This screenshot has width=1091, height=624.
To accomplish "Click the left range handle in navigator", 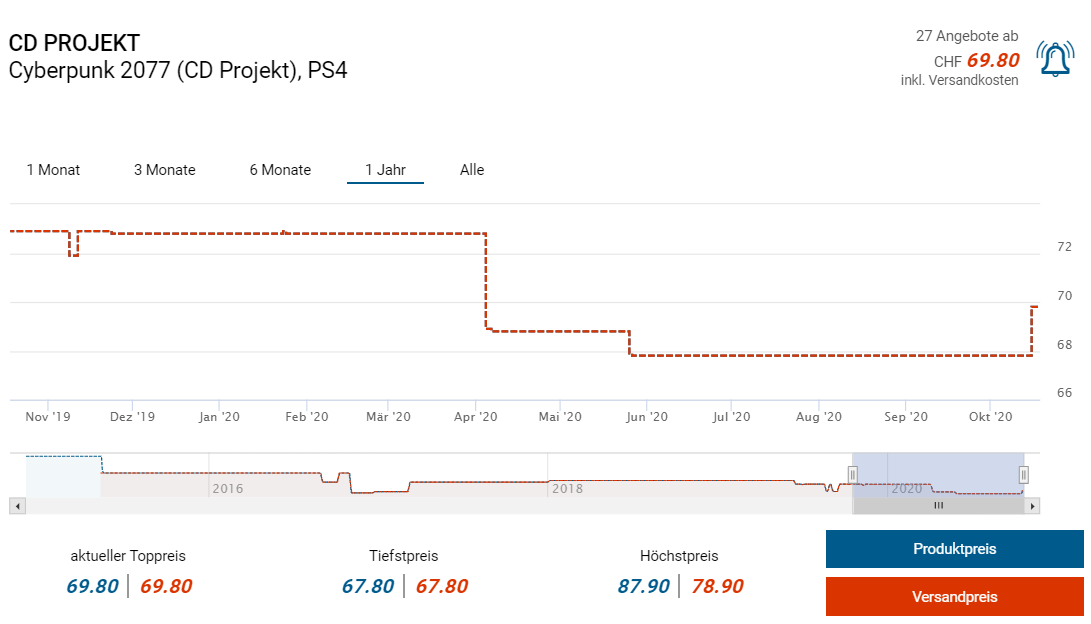I will (853, 474).
